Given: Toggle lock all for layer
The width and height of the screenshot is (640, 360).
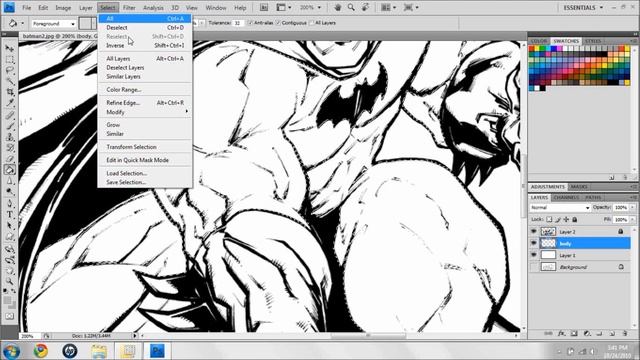Looking at the screenshot, I should click(x=575, y=220).
